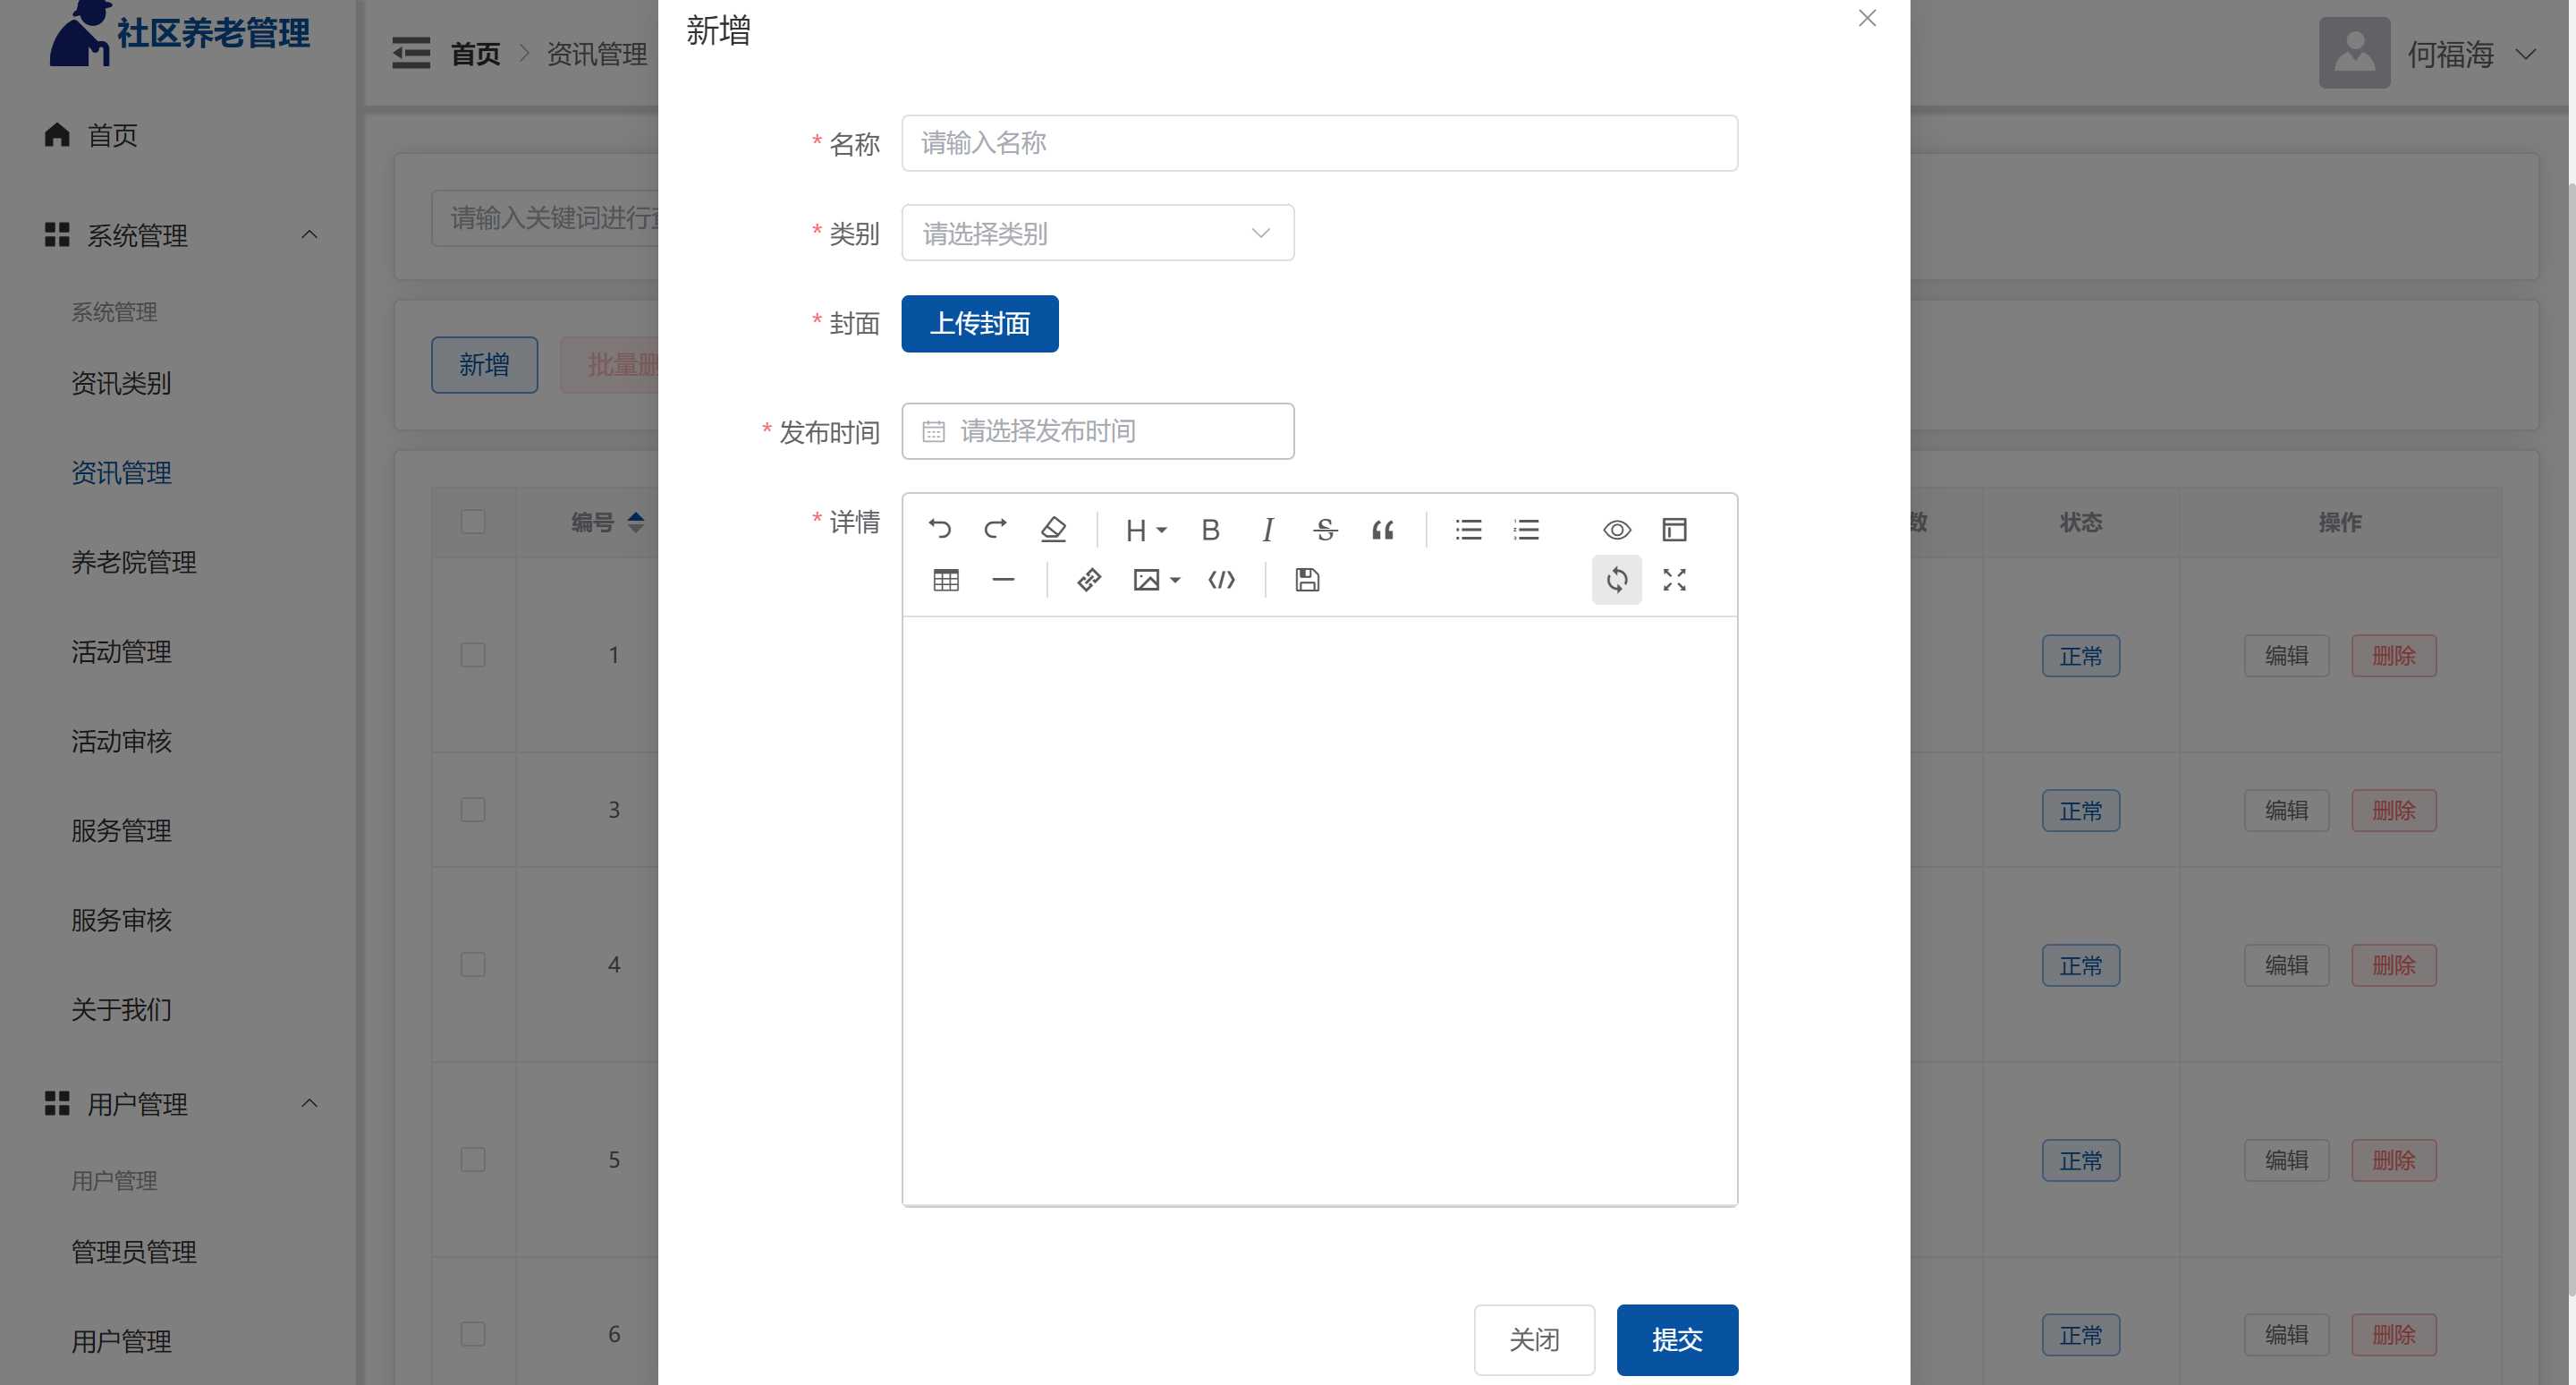The width and height of the screenshot is (2576, 1385).
Task: Check the select-all checkbox in table header
Action: tap(473, 522)
